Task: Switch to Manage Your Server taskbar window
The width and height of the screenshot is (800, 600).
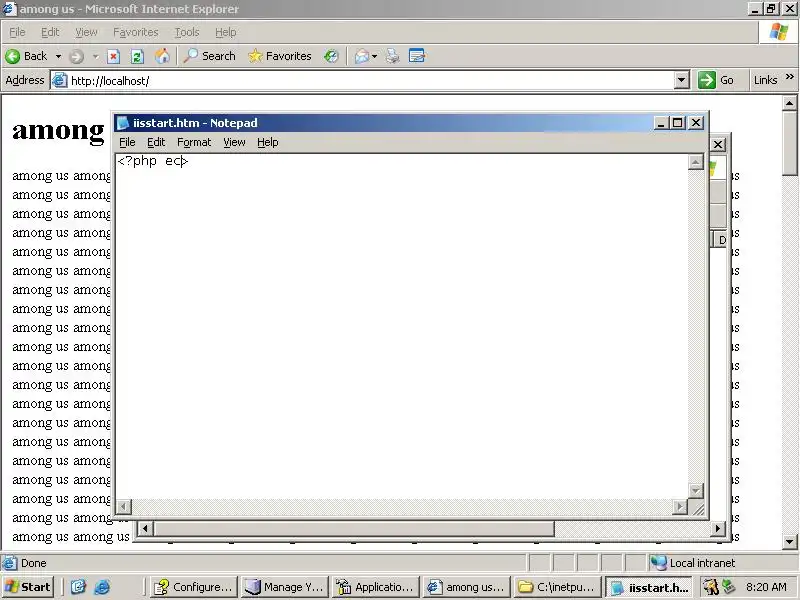Action: coord(284,587)
